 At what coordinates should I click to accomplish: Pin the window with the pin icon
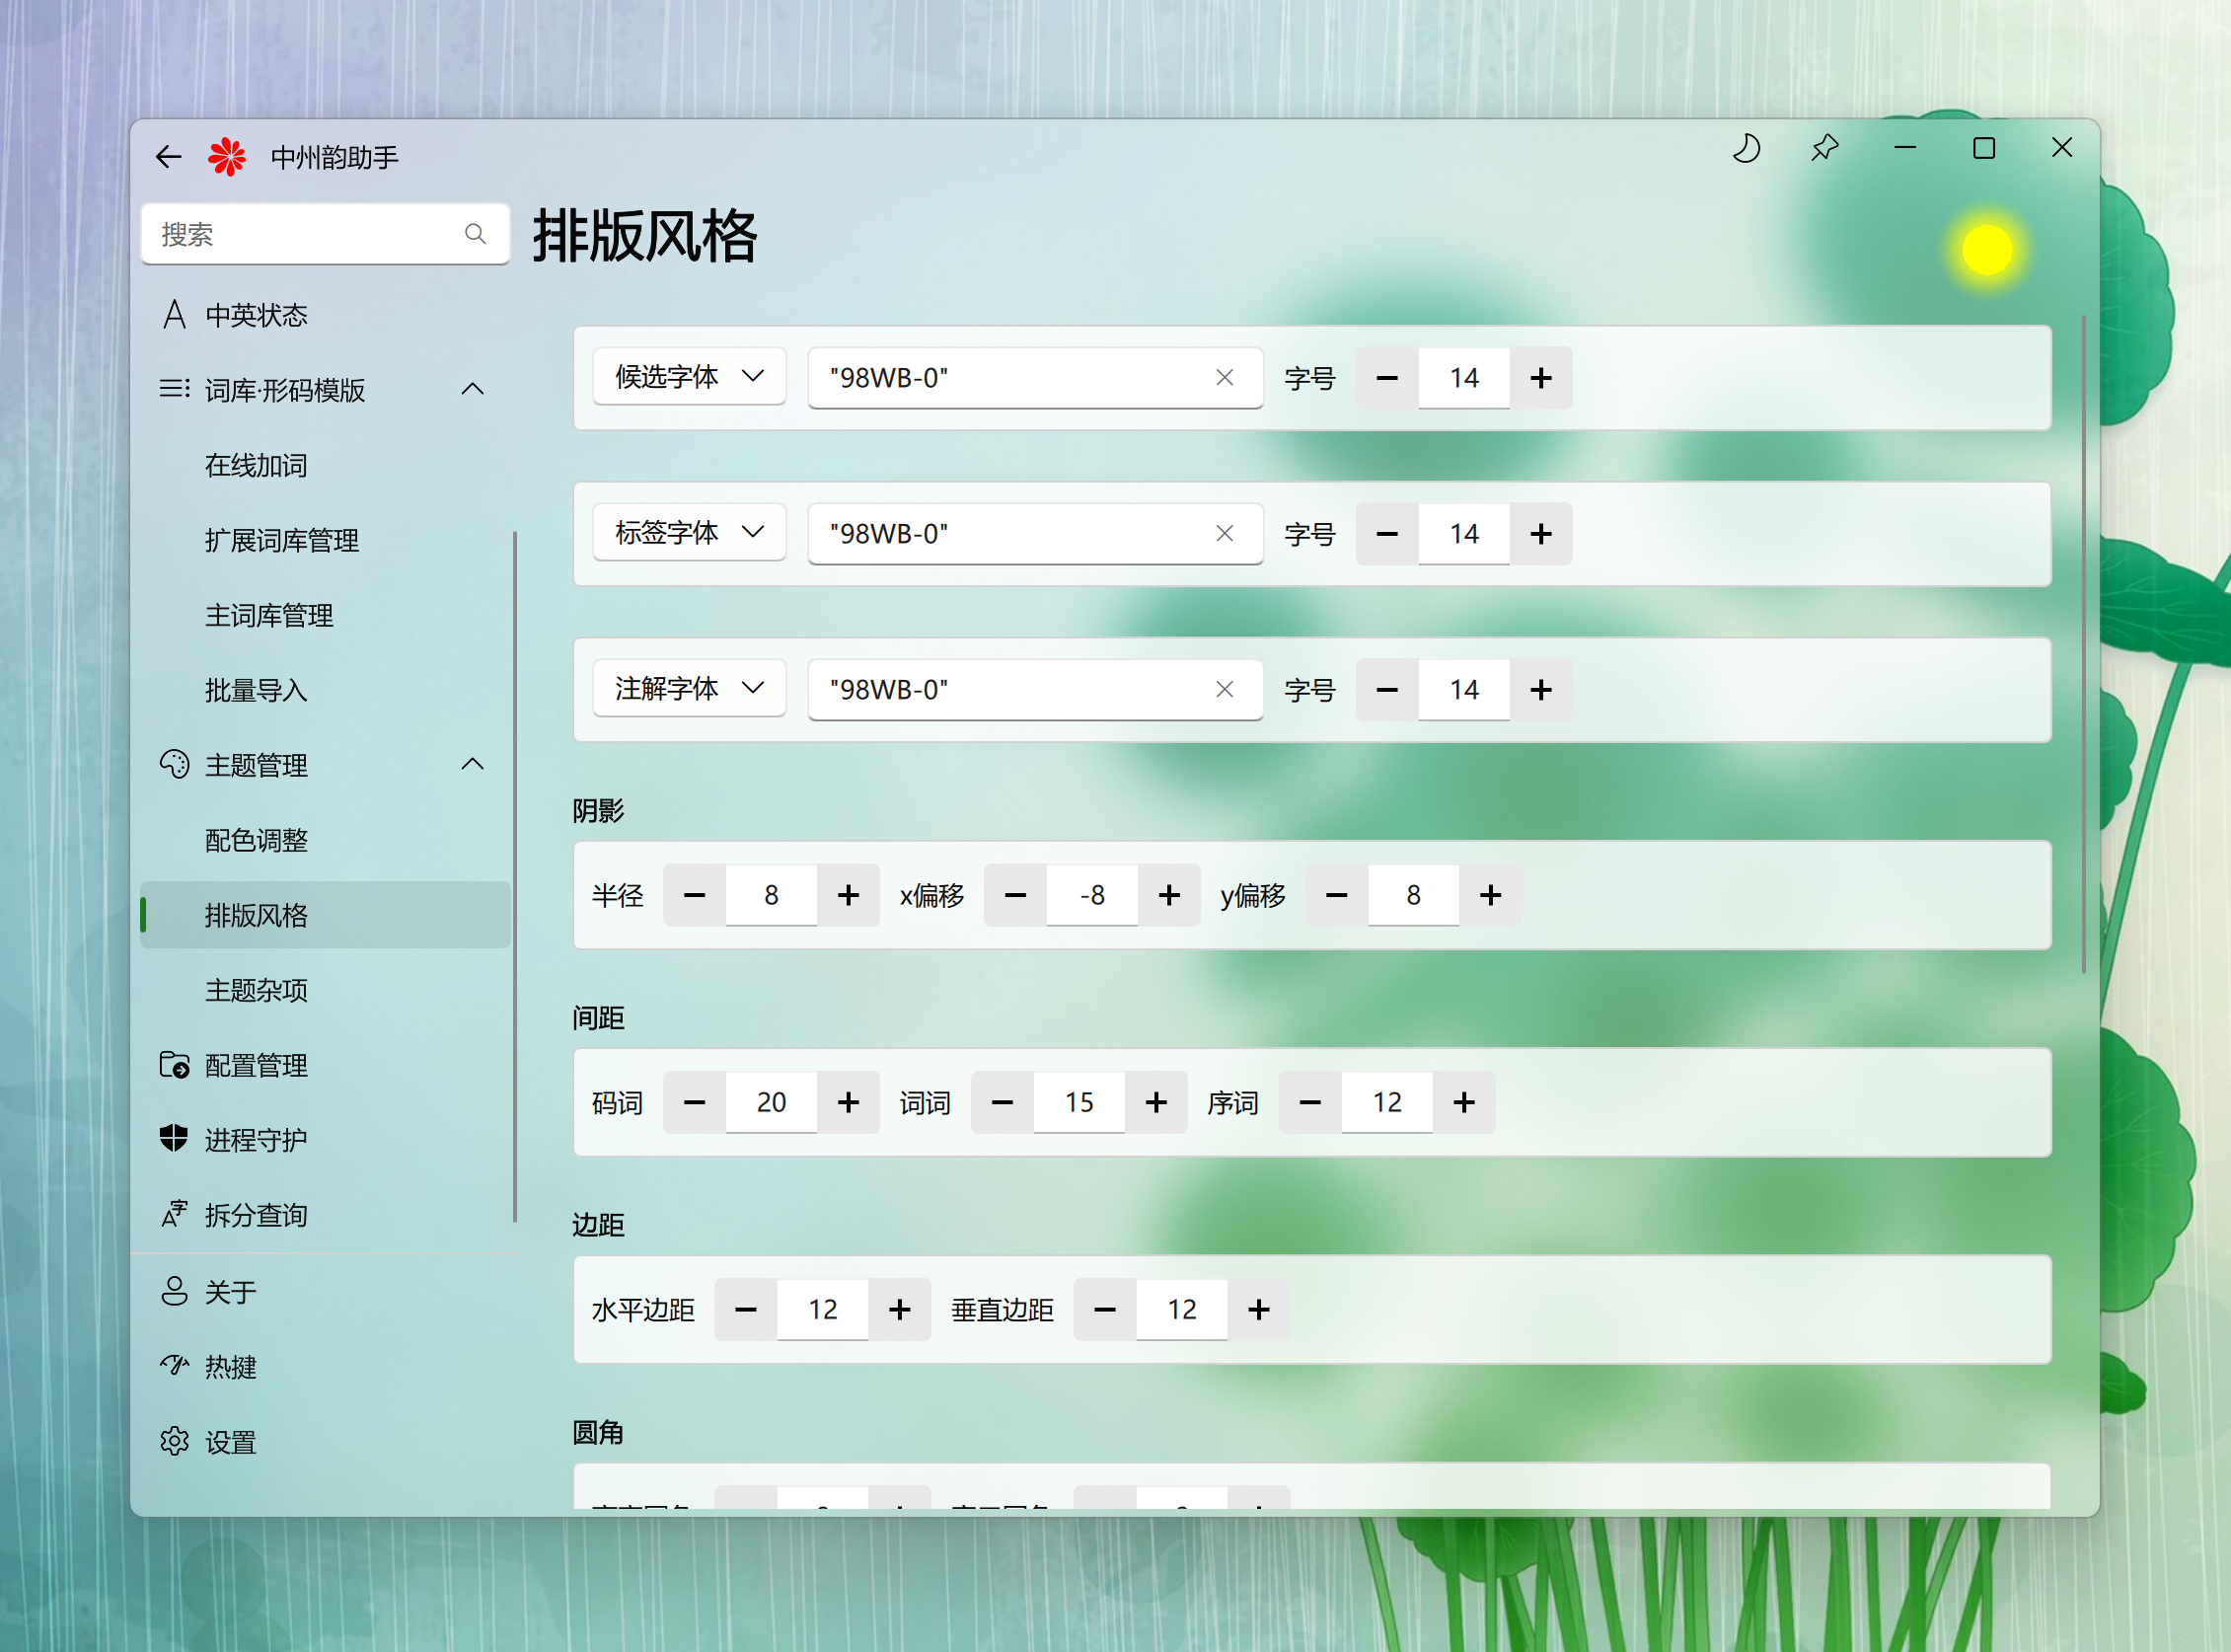[1824, 149]
